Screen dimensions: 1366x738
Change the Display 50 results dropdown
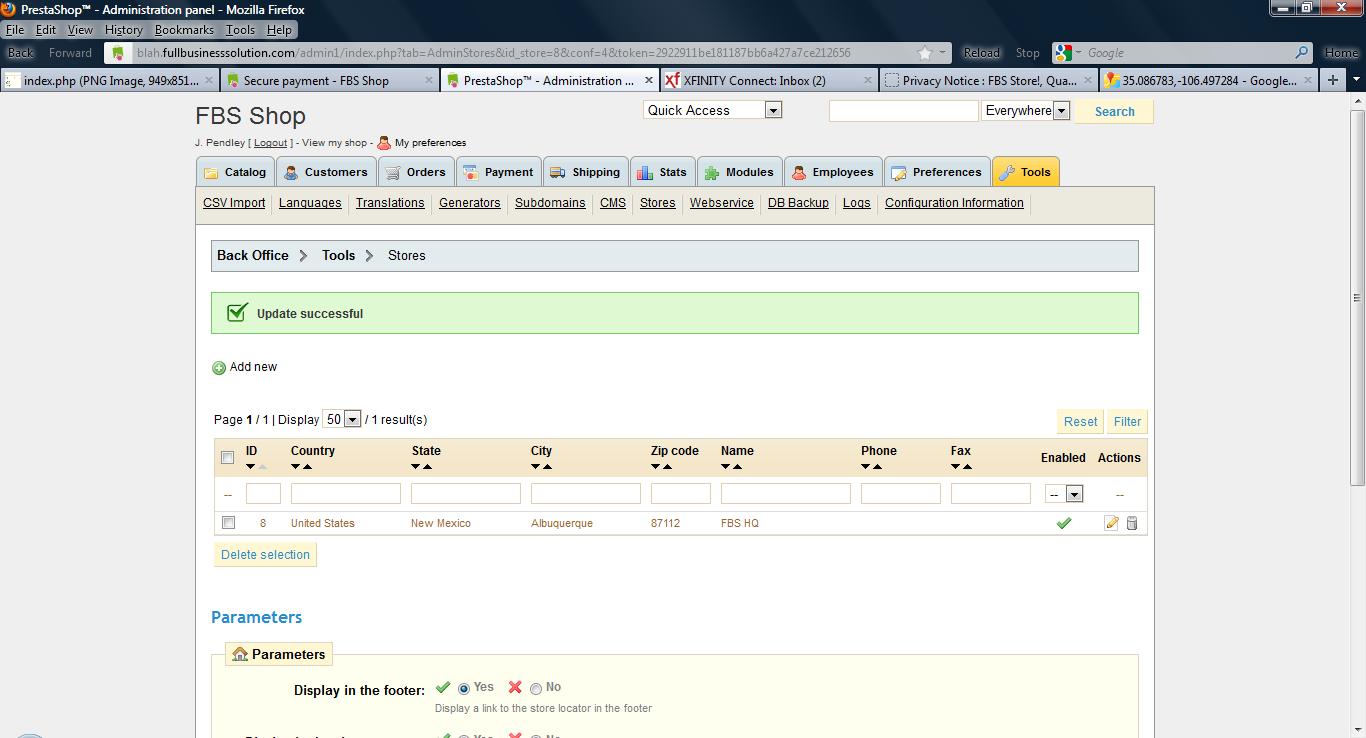click(x=341, y=419)
